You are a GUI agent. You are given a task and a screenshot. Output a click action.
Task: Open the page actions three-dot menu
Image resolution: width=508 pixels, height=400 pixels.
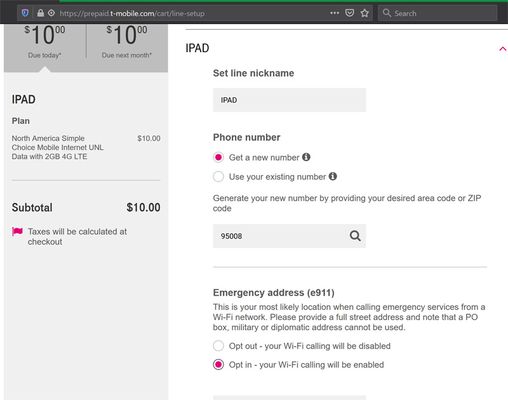[334, 13]
